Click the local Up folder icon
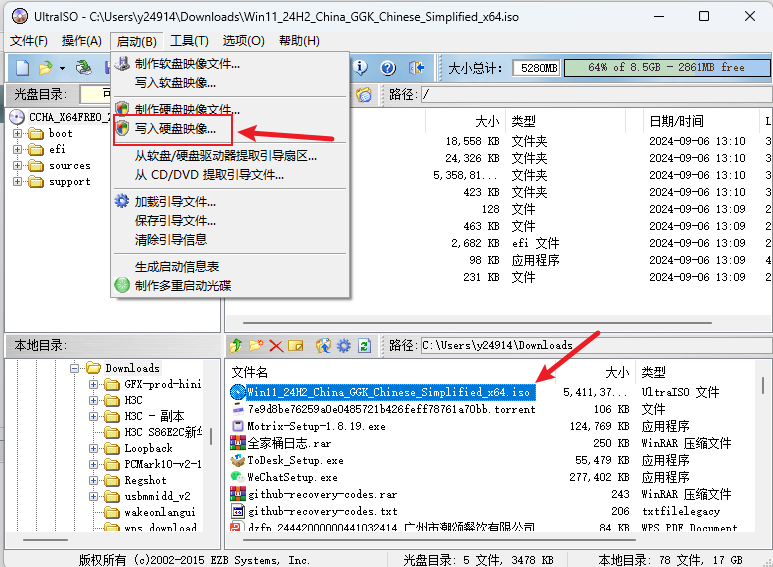 (236, 346)
